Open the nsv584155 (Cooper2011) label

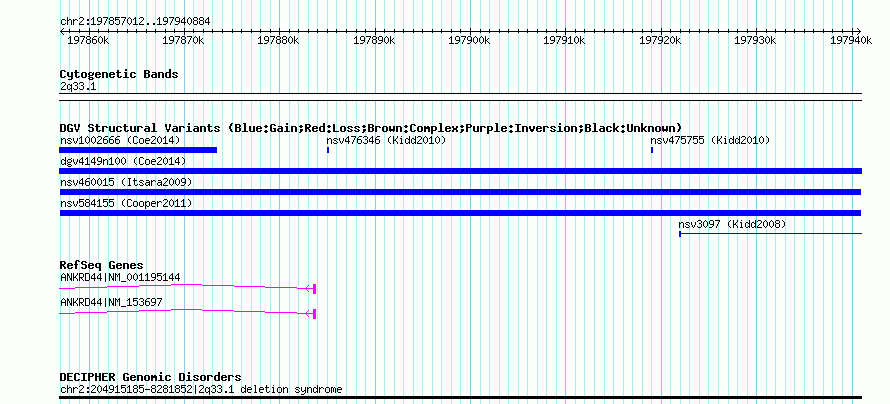pos(126,203)
